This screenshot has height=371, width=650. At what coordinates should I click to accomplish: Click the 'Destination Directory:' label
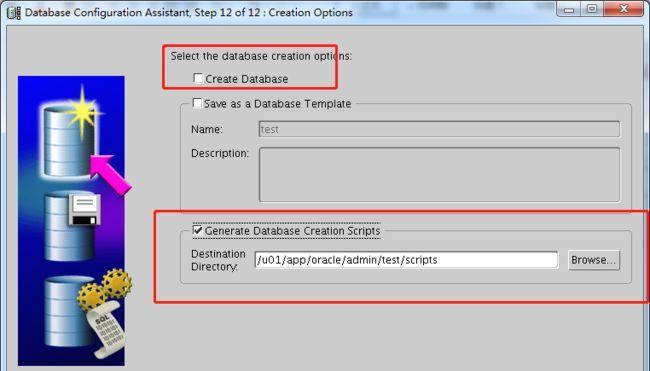[218, 260]
